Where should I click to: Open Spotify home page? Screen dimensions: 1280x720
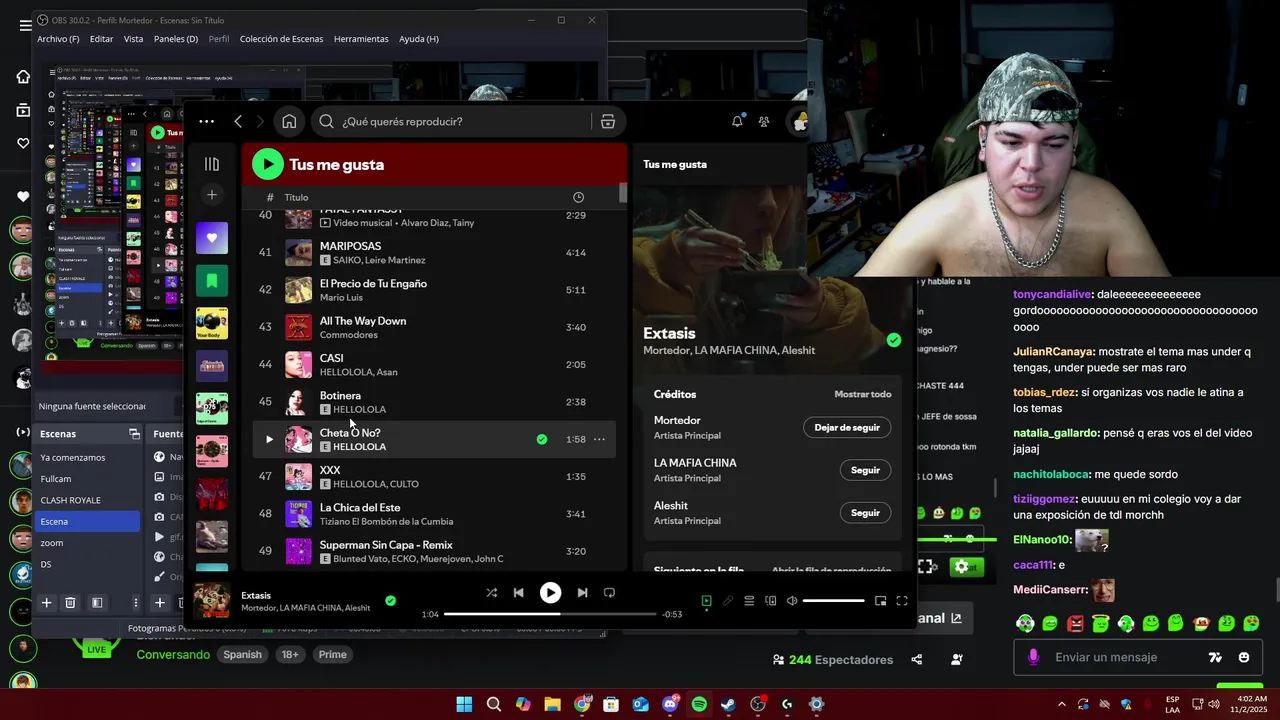pyautogui.click(x=289, y=121)
